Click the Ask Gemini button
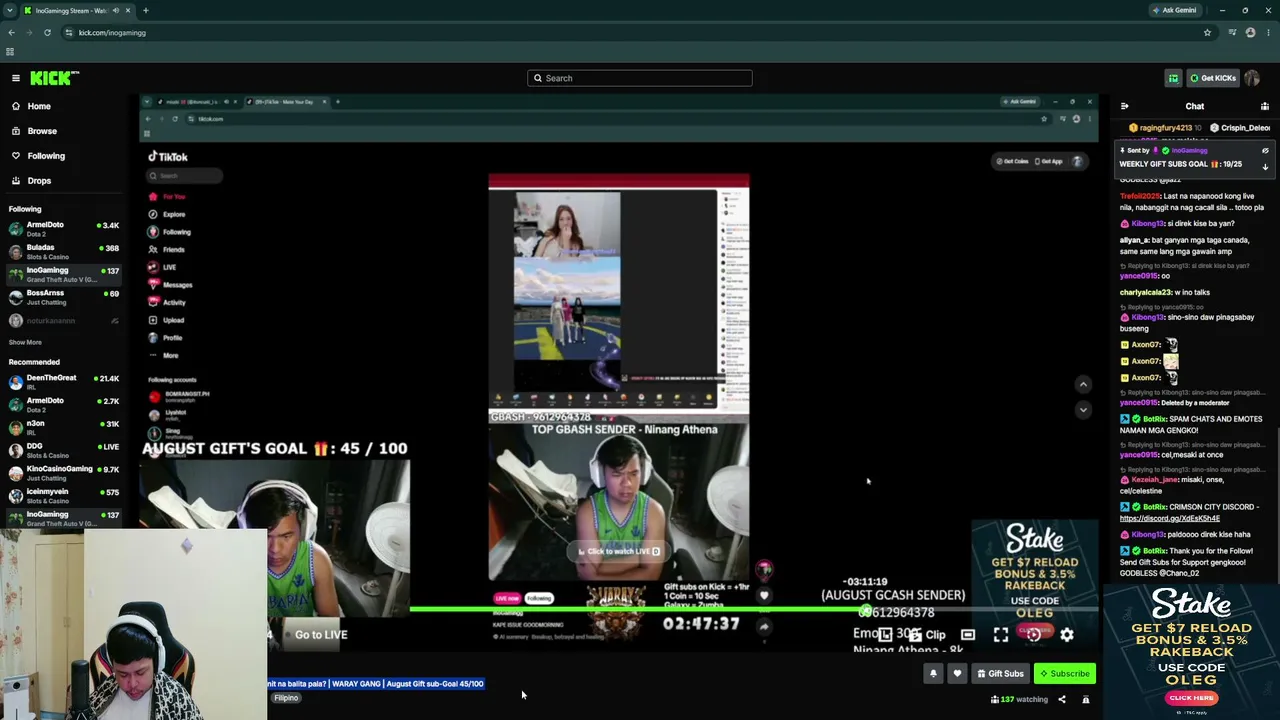1280x720 pixels. [x=1174, y=10]
